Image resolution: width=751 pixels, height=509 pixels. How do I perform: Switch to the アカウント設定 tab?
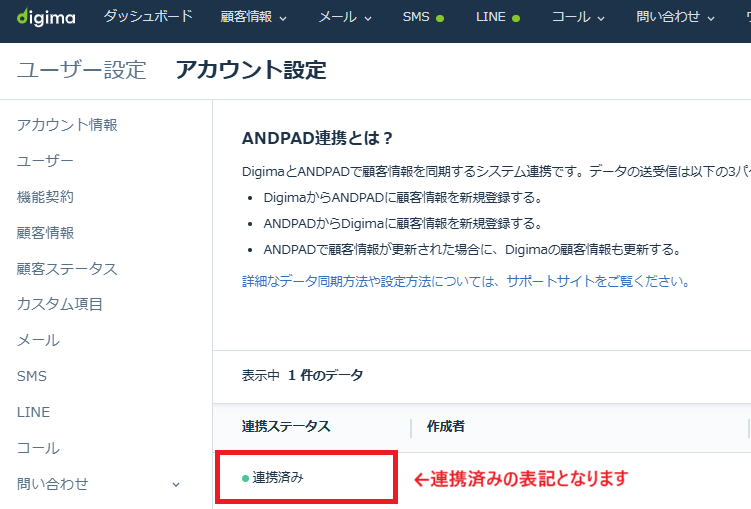(x=251, y=70)
